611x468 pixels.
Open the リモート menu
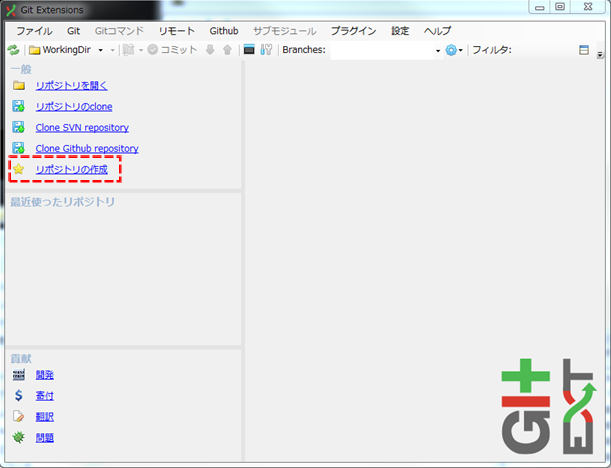[x=177, y=31]
